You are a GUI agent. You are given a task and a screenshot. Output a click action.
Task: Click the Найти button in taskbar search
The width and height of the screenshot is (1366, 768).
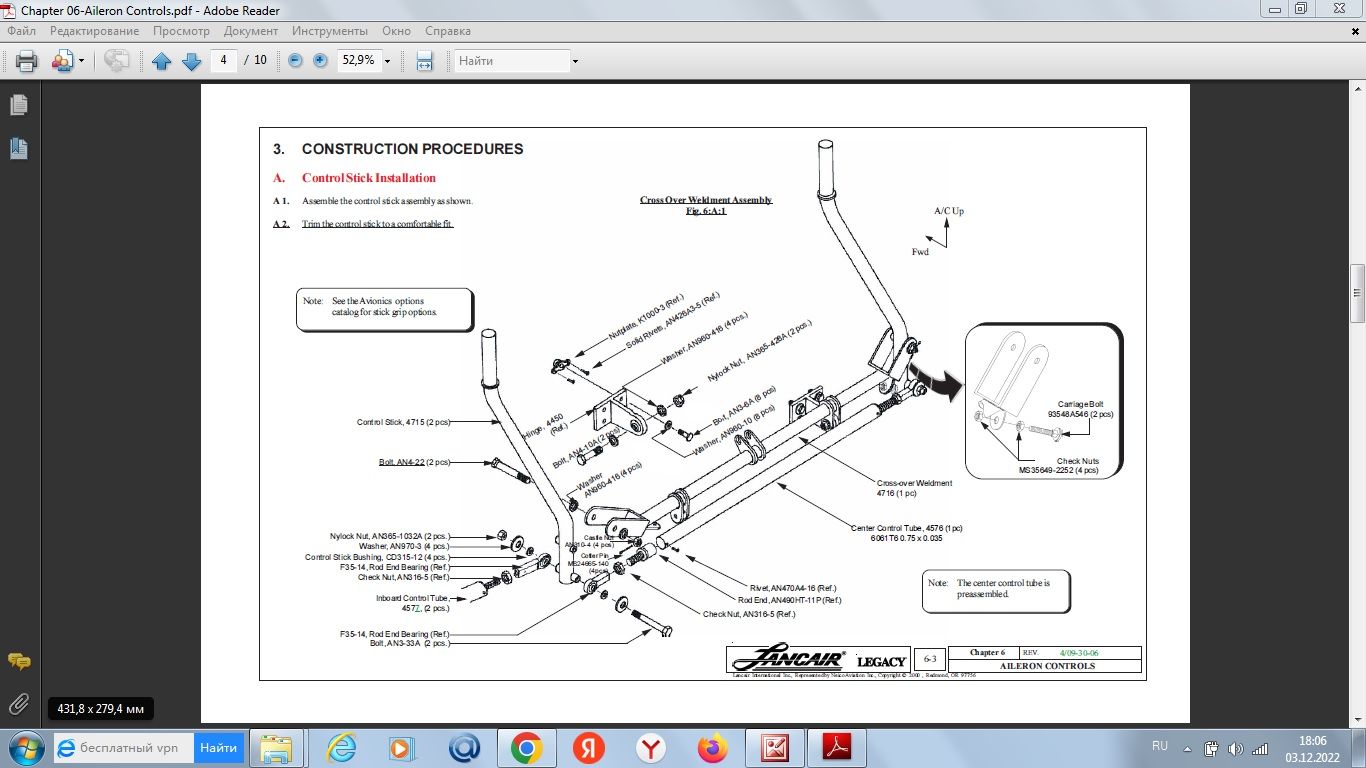tap(218, 747)
